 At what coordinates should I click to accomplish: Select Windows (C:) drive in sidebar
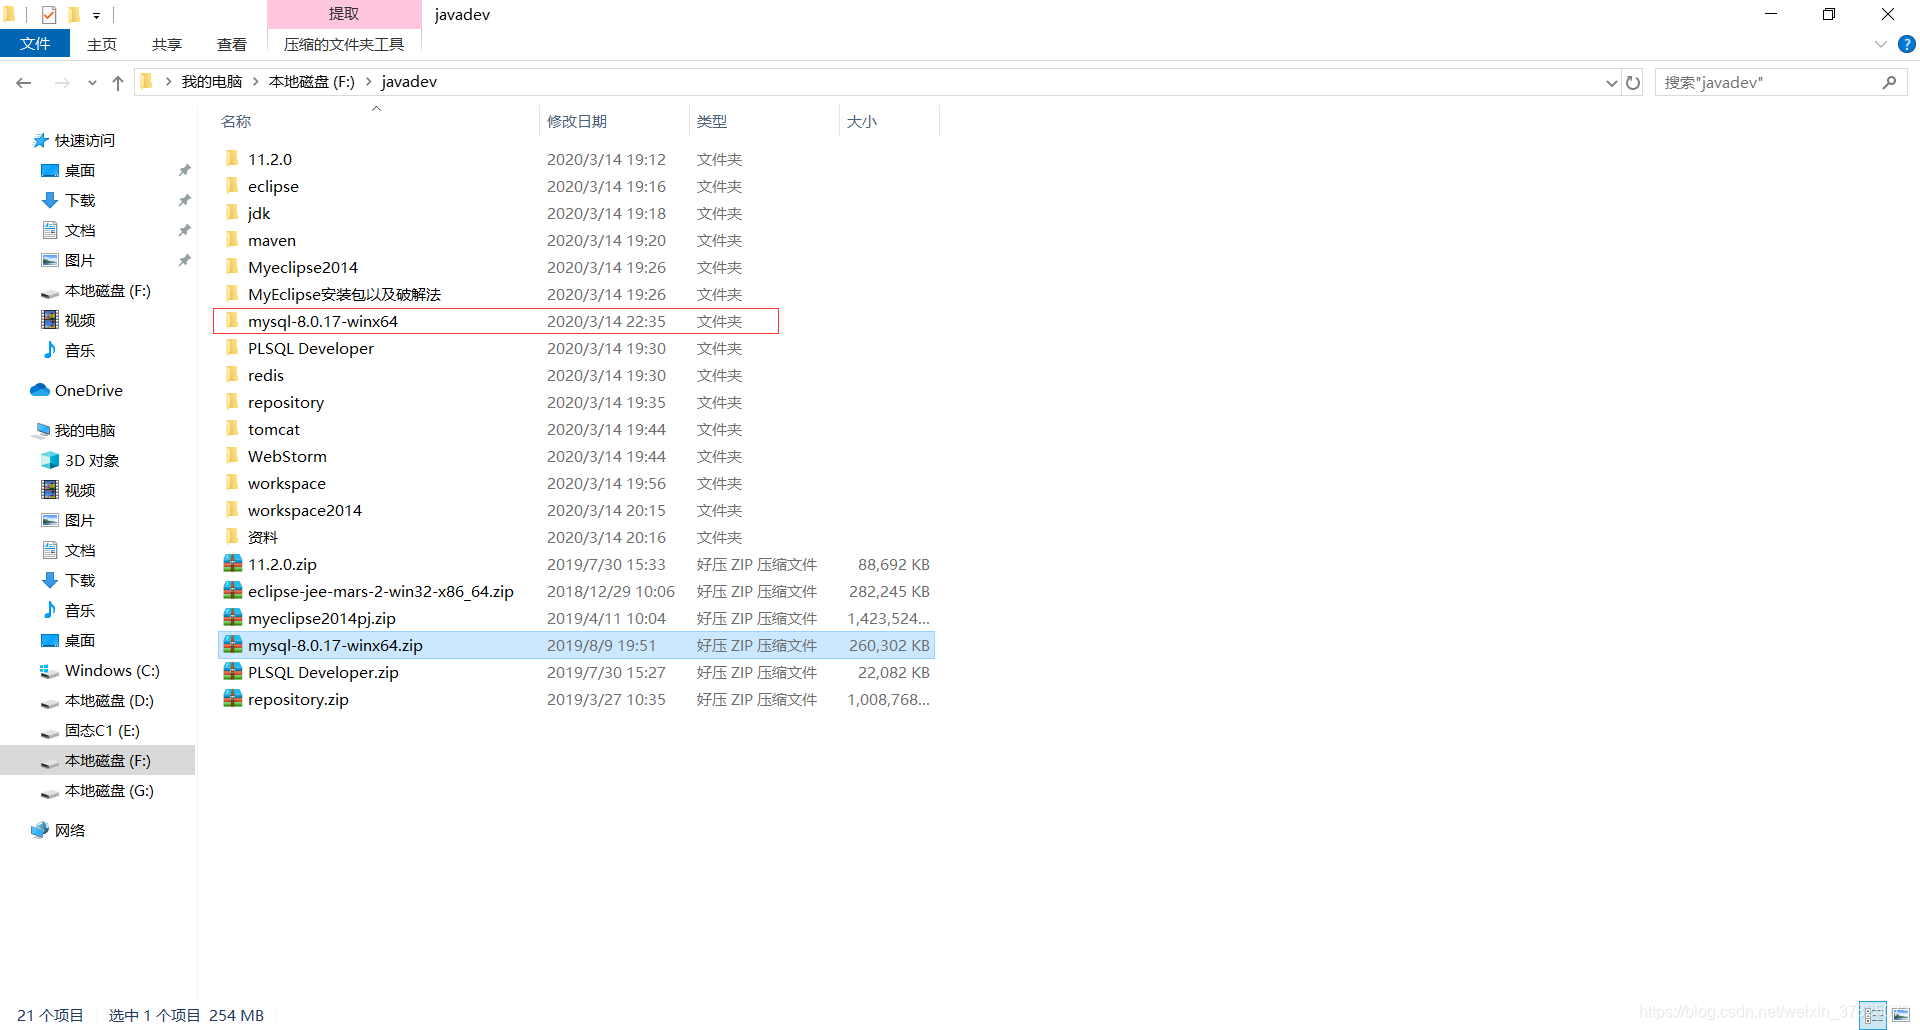point(111,670)
